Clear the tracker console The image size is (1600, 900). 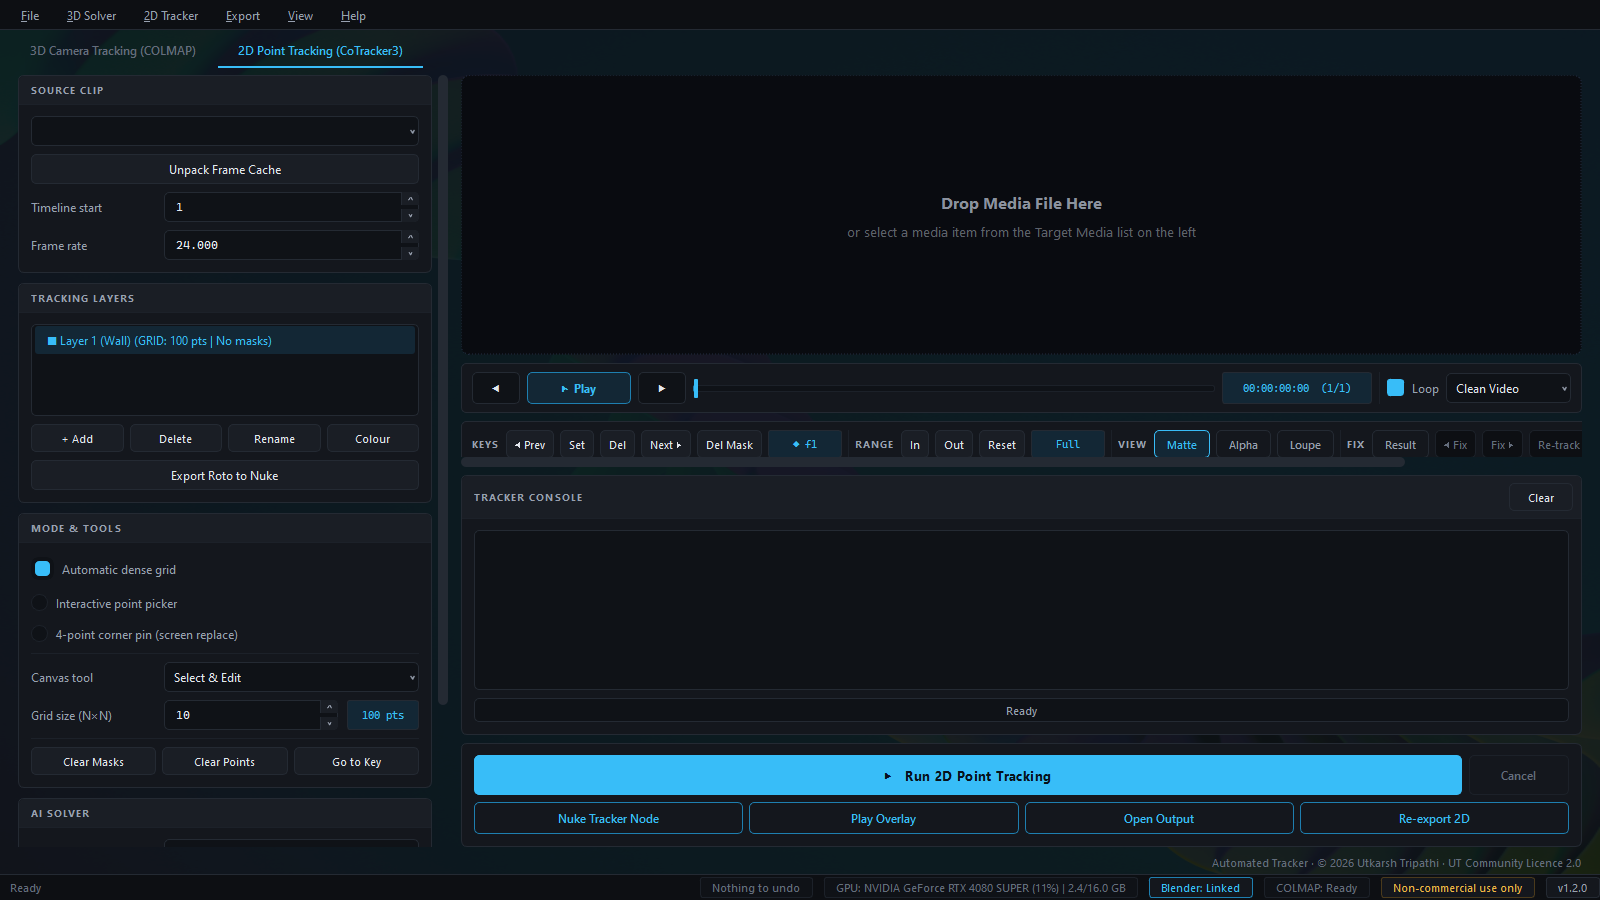[1541, 498]
